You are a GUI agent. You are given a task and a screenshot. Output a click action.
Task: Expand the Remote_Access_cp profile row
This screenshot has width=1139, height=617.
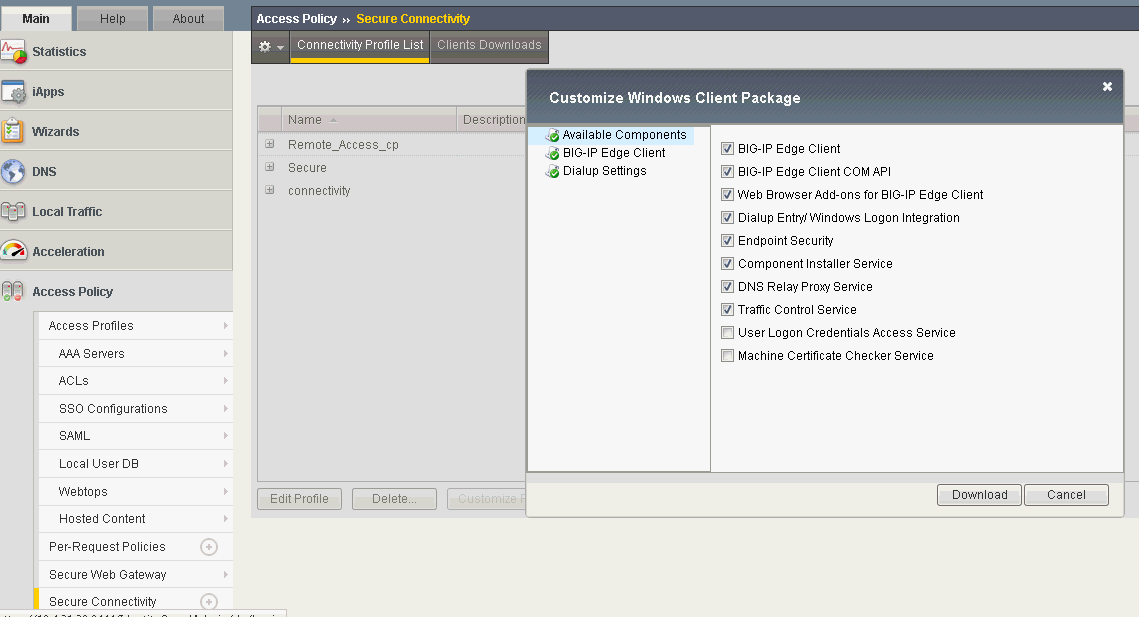270,144
